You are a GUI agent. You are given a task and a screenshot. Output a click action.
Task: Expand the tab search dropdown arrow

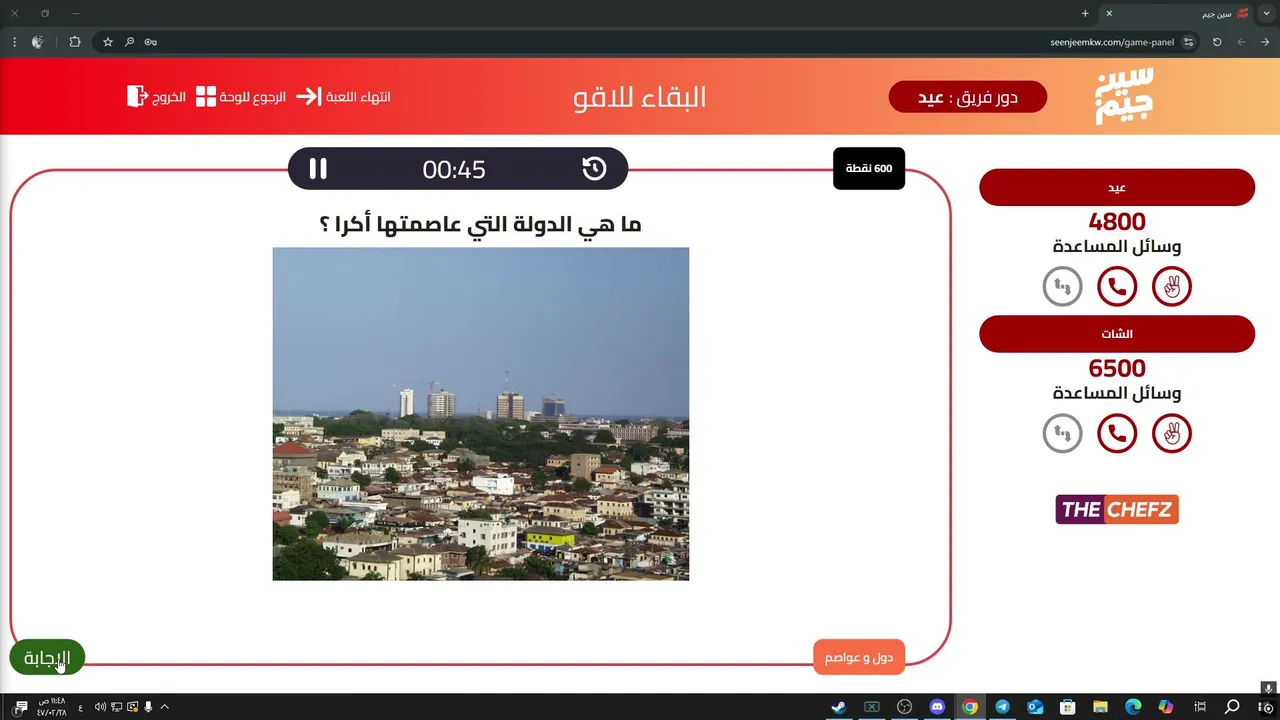tap(1267, 13)
